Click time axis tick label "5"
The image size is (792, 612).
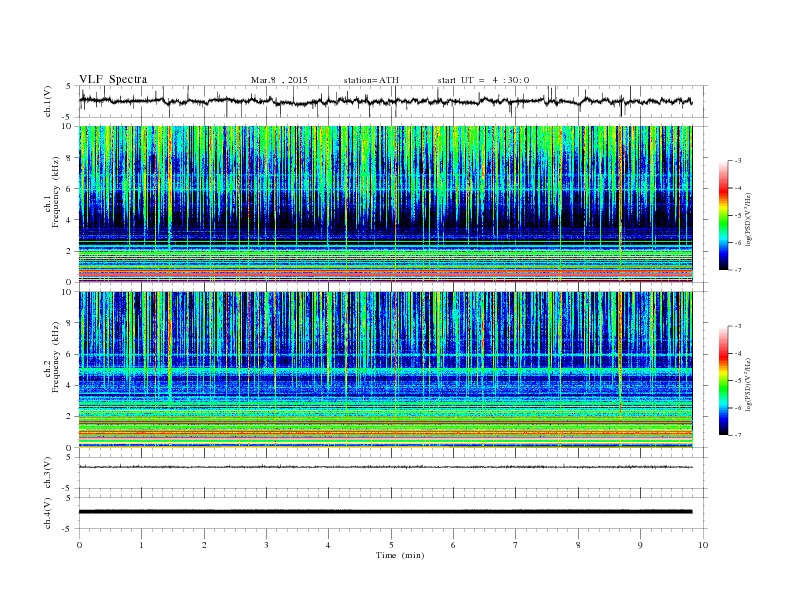[391, 545]
